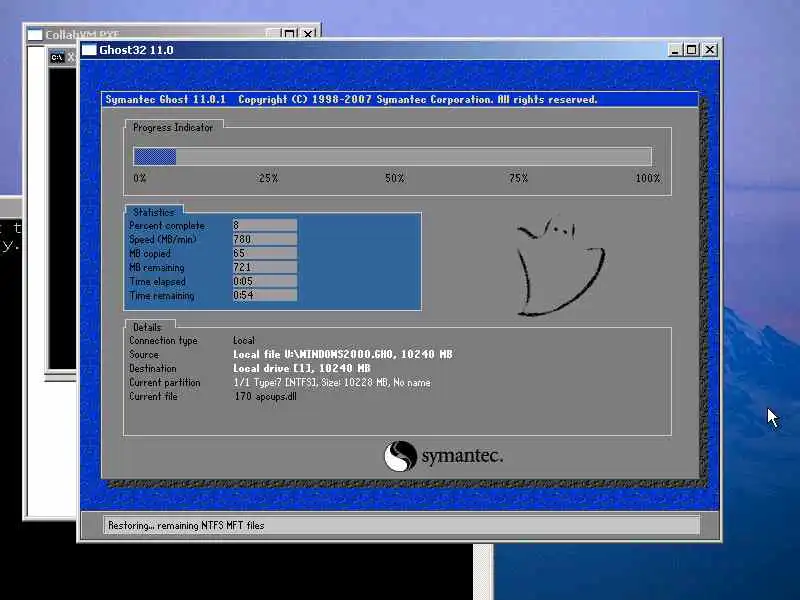Close the Ghost32 11.0 window
The height and width of the screenshot is (600, 800).
(x=710, y=49)
